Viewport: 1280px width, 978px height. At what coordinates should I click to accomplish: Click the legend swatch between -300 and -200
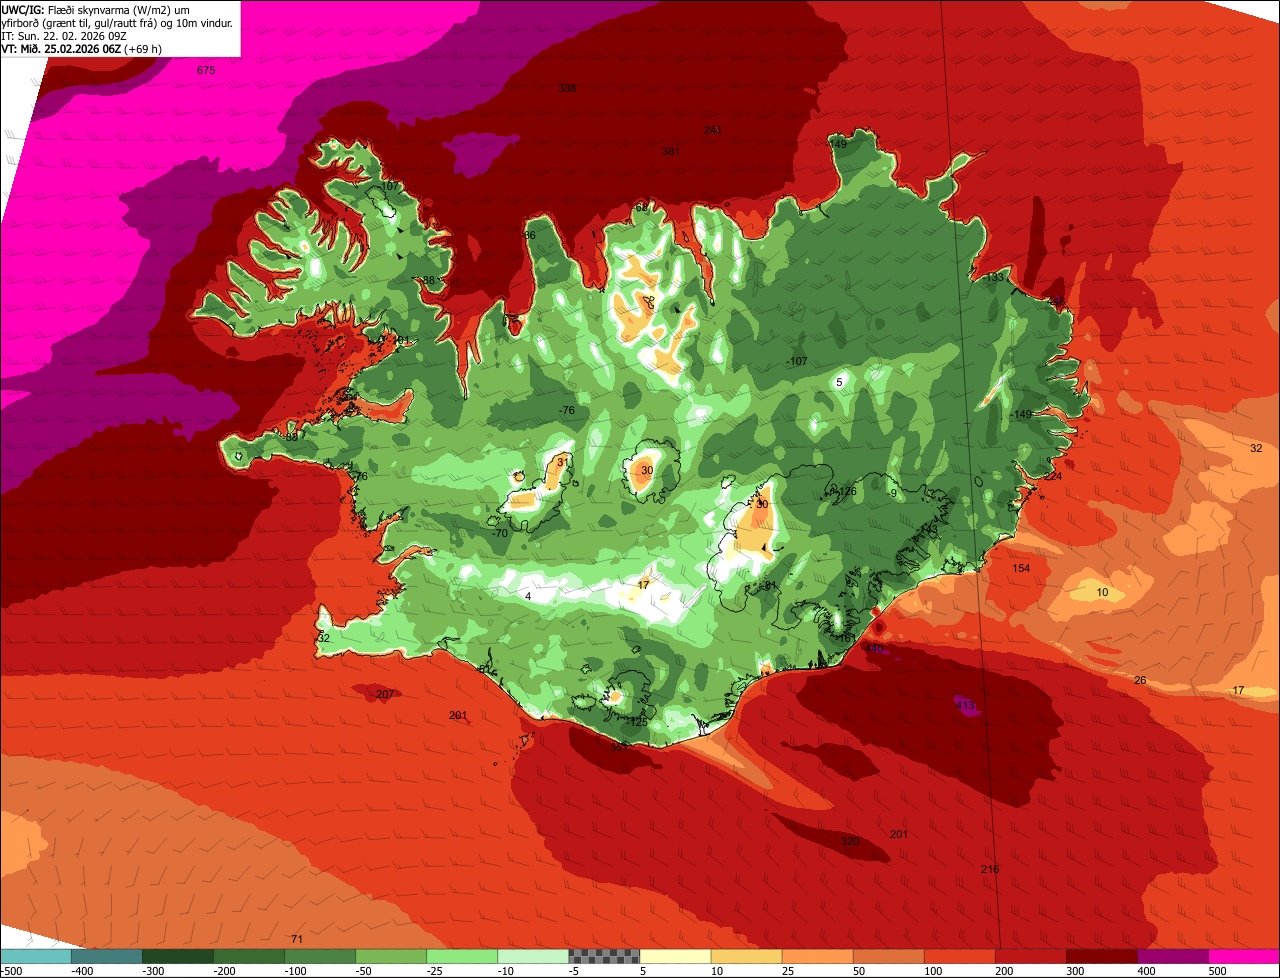(x=177, y=956)
